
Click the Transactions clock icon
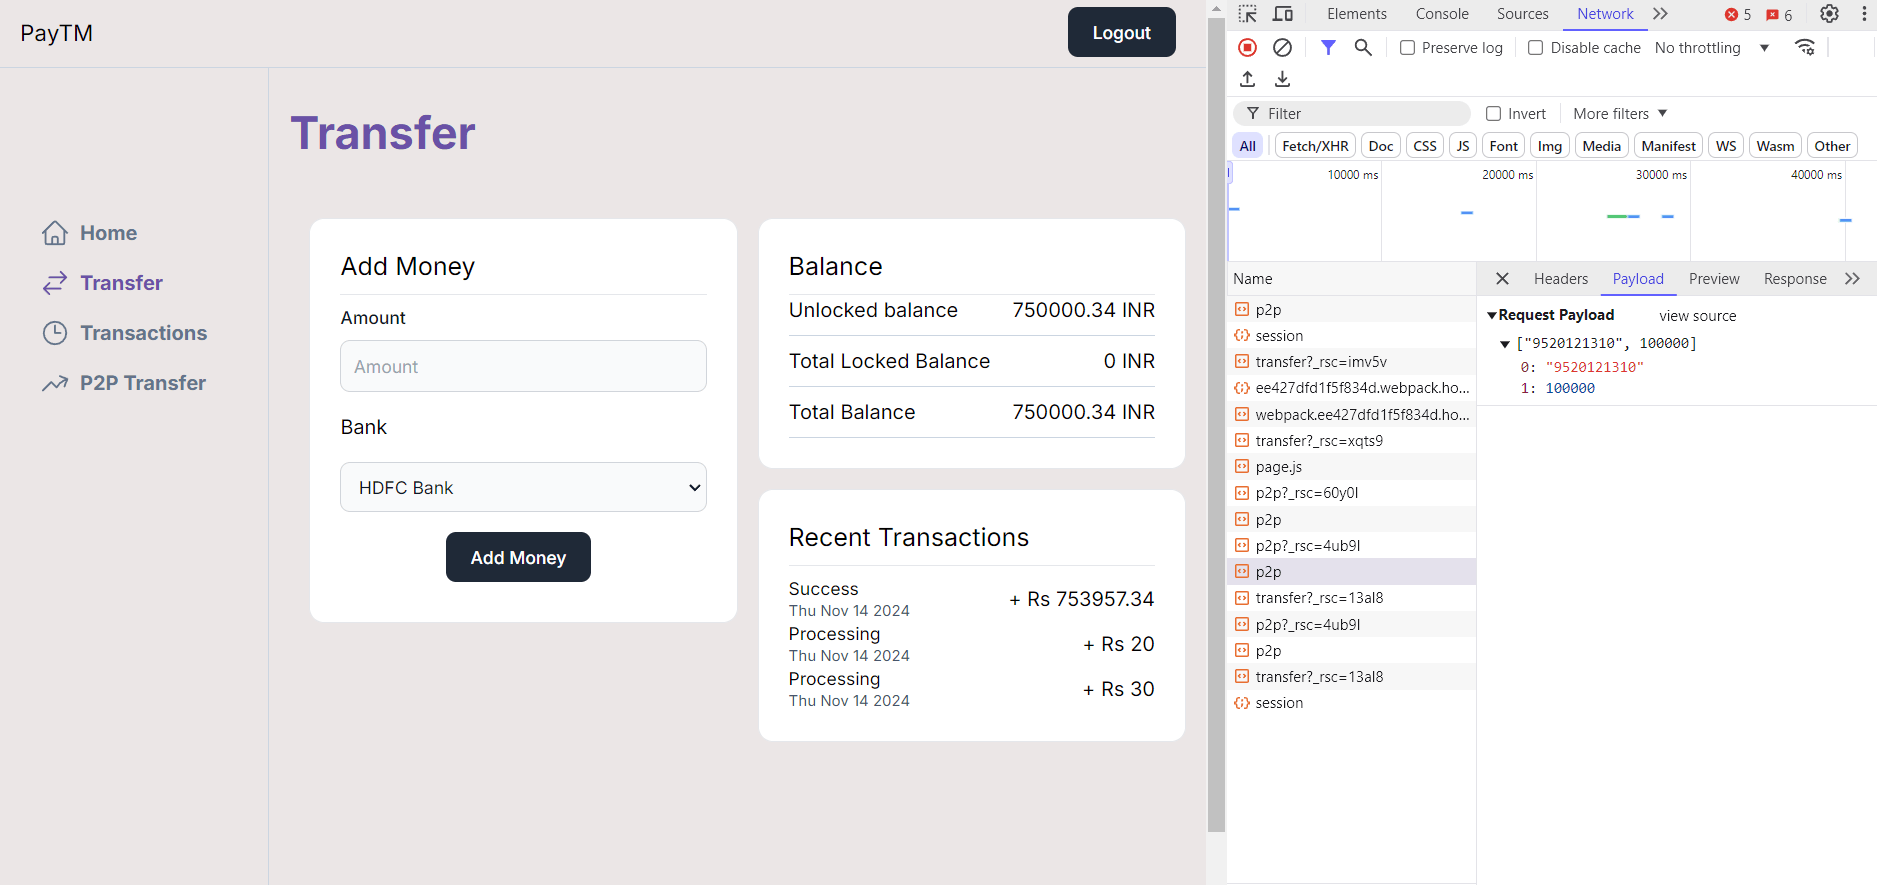point(55,333)
